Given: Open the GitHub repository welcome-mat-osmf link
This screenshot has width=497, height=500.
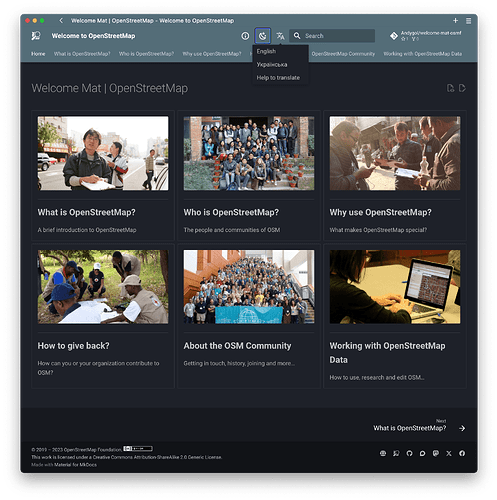Looking at the screenshot, I should click(x=426, y=36).
